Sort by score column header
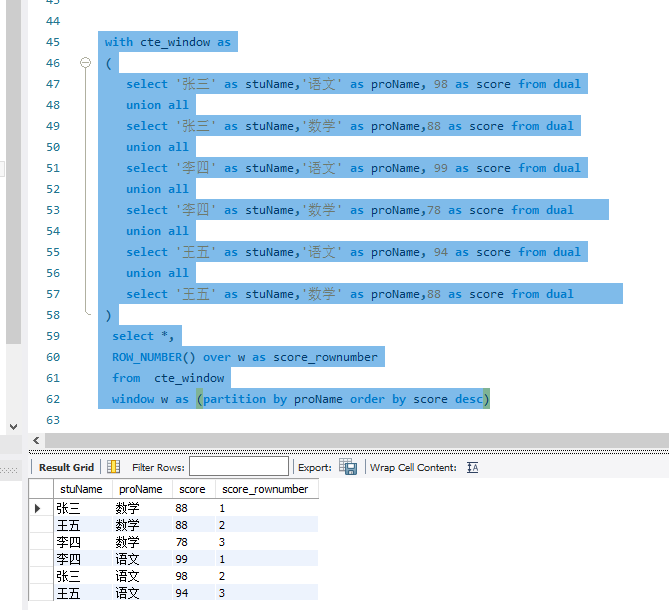The height and width of the screenshot is (610, 669). click(x=194, y=489)
